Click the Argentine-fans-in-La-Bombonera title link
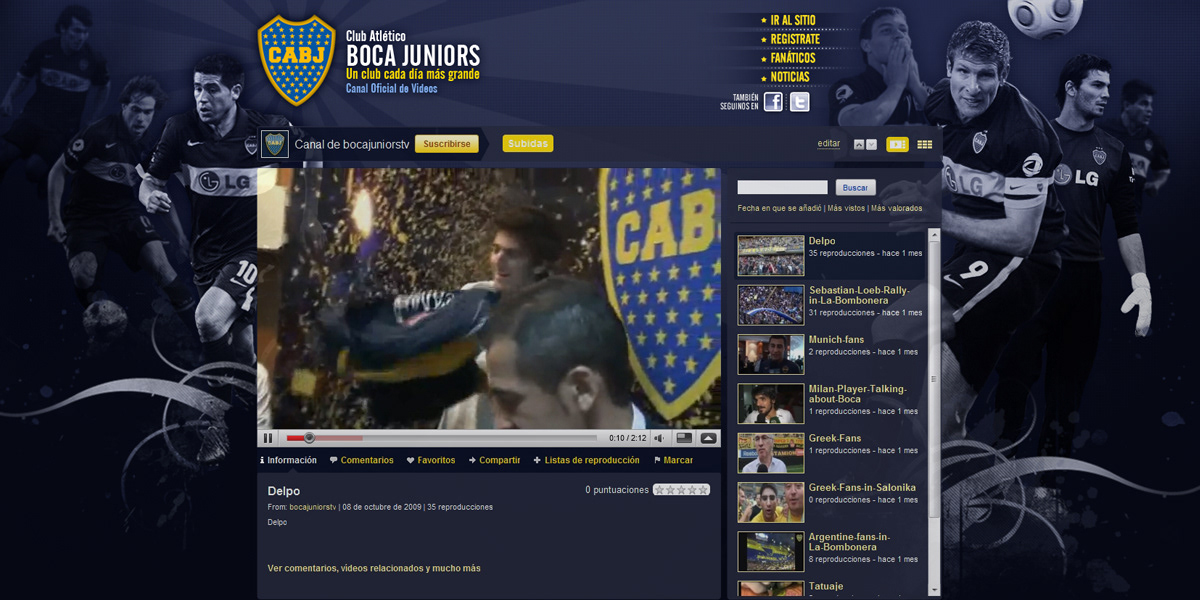Image resolution: width=1200 pixels, height=600 pixels. [x=849, y=542]
